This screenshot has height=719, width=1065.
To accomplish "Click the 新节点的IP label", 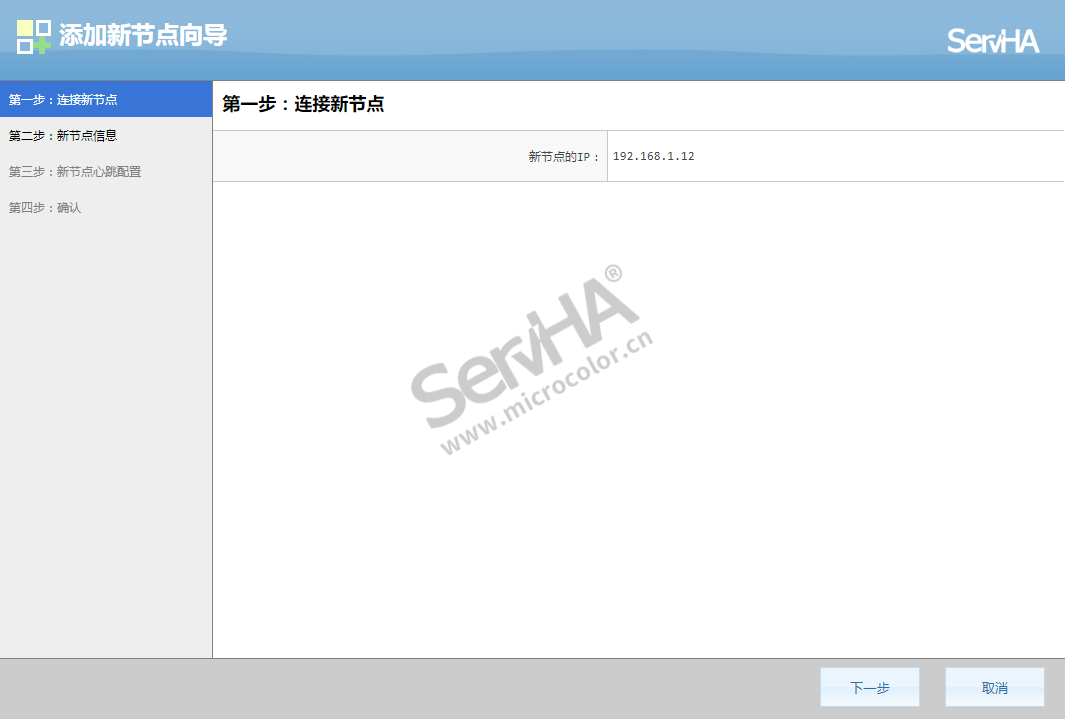I will (x=564, y=157).
